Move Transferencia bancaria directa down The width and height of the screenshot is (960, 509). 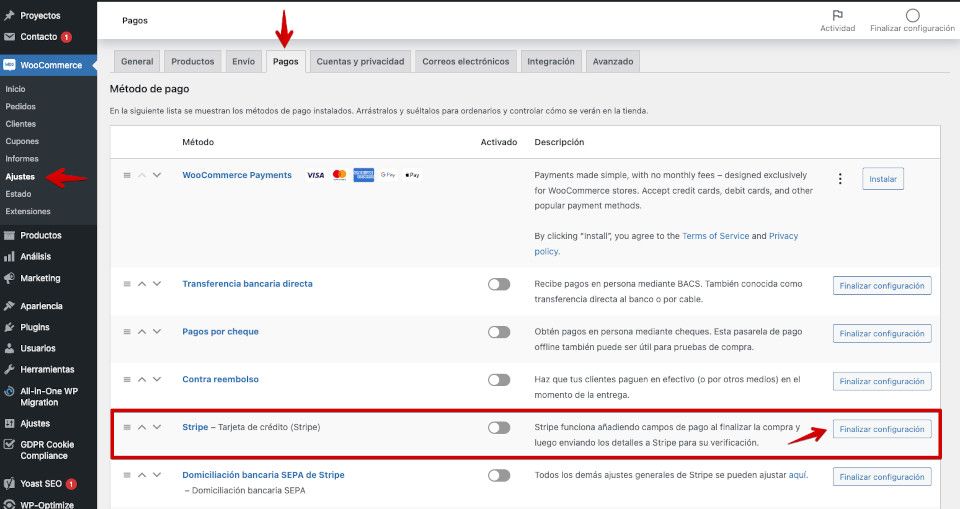coord(157,284)
